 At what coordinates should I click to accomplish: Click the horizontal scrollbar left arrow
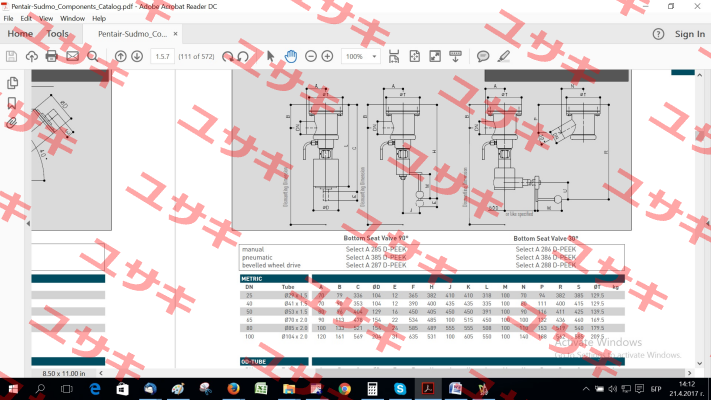click(101, 373)
